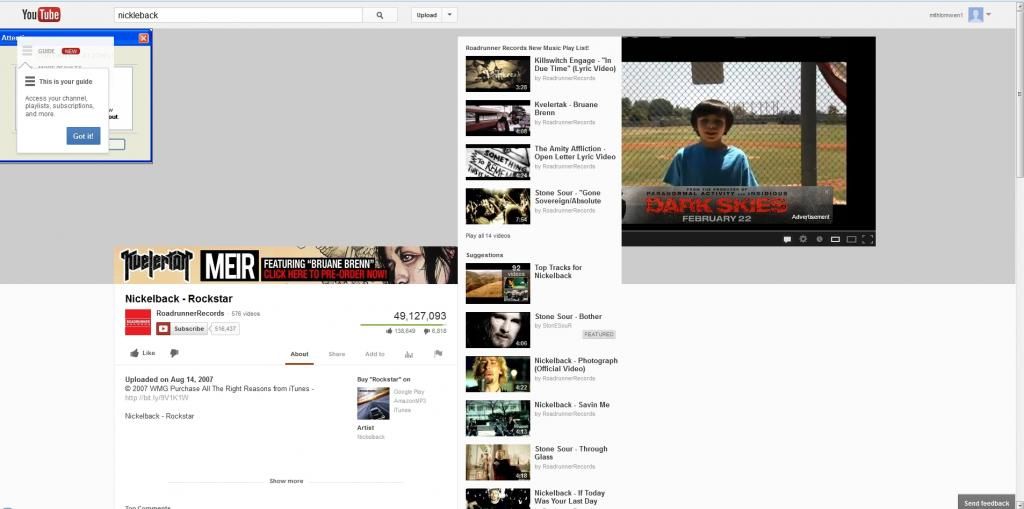This screenshot has width=1024, height=509.
Task: Click the thumbs-down dislike icon
Action: (x=174, y=353)
